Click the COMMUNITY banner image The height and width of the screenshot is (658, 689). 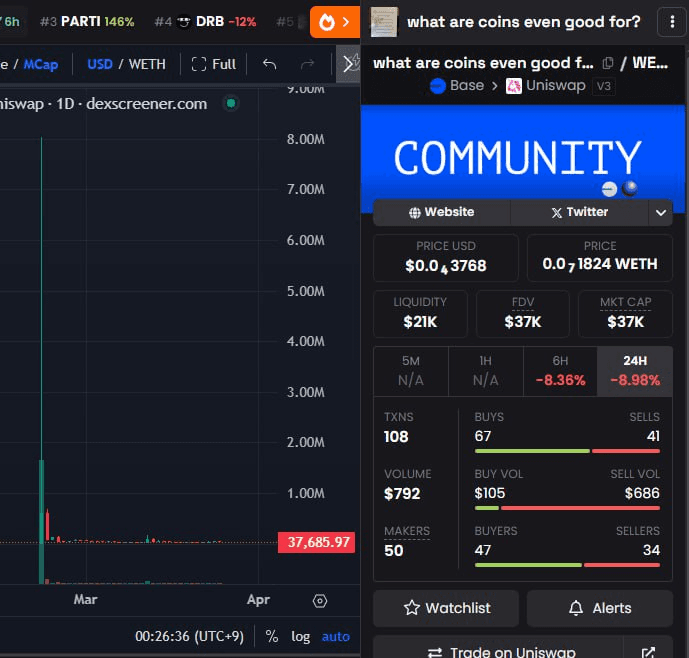(x=523, y=158)
